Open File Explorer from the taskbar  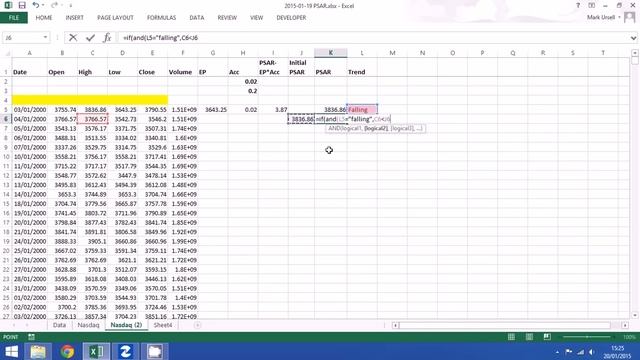(x=38, y=351)
